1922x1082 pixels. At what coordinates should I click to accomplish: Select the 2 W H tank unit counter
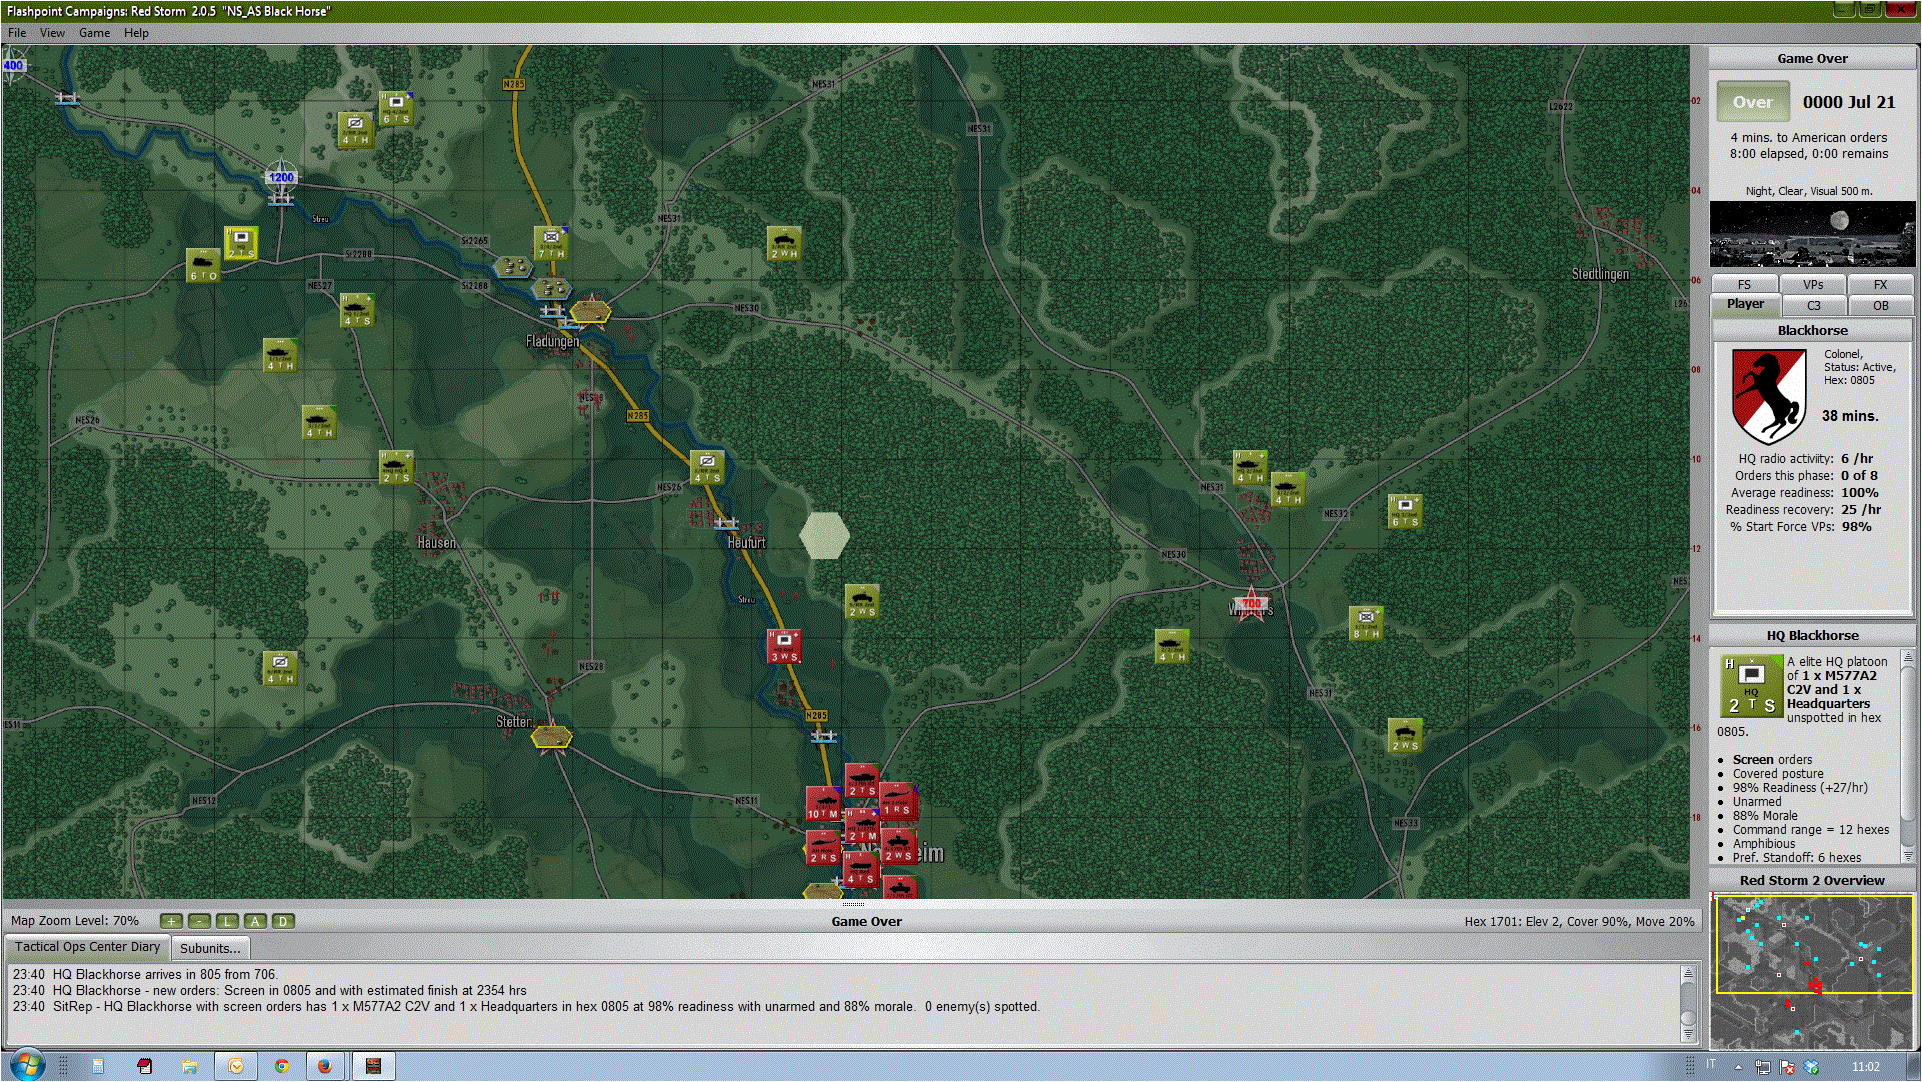point(784,243)
